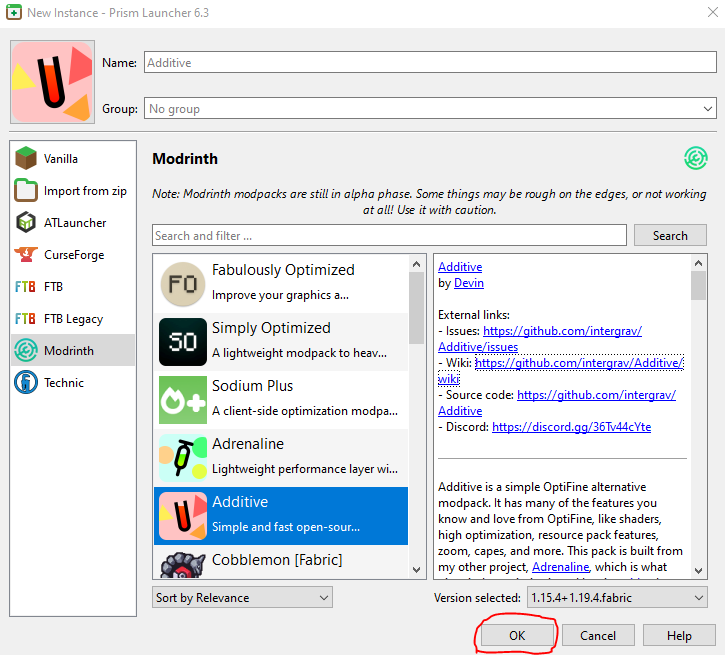The width and height of the screenshot is (725, 655).
Task: Confirm with the OK button
Action: click(517, 635)
